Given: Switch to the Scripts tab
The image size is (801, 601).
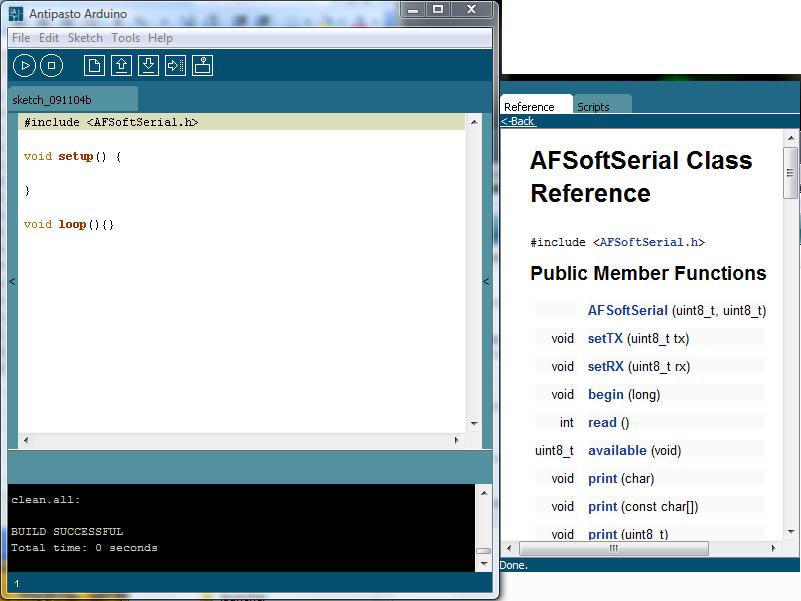Looking at the screenshot, I should [x=602, y=104].
